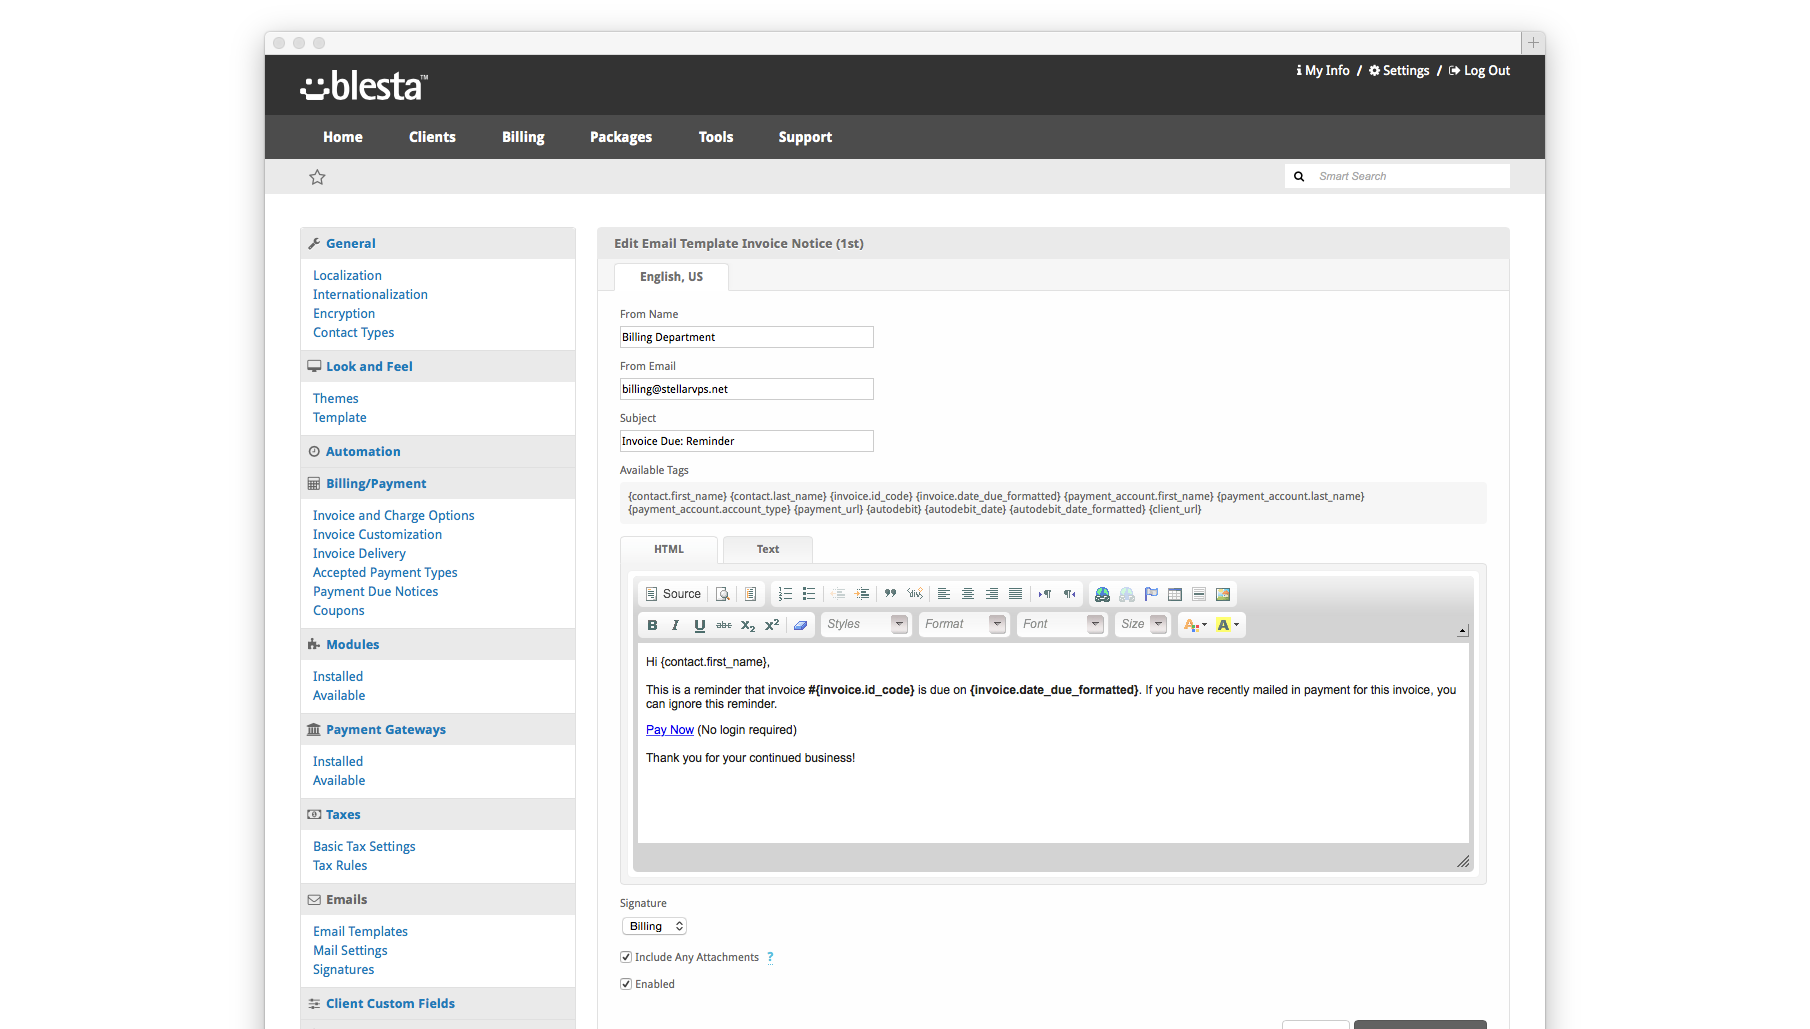1810x1029 pixels.
Task: Open the insert link dialog
Action: [x=1102, y=594]
